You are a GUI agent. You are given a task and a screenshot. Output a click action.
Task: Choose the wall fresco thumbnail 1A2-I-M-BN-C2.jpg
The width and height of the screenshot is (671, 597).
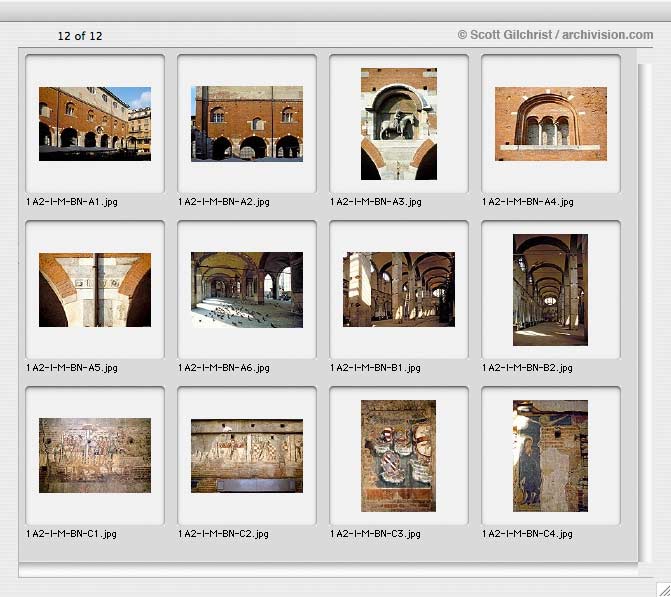tap(247, 456)
